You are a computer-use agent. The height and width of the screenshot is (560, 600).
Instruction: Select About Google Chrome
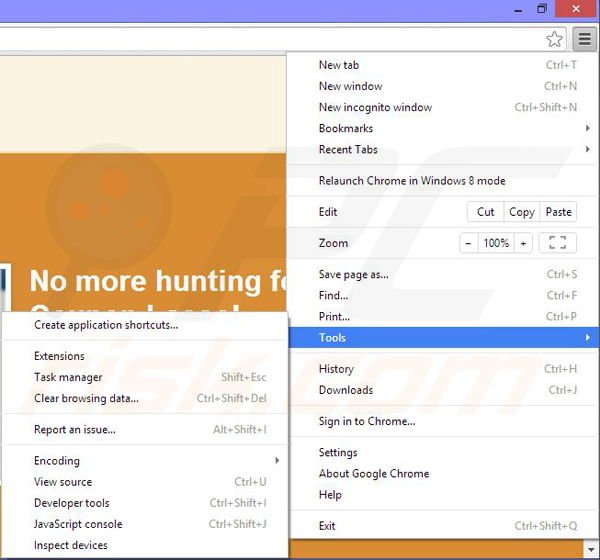[442, 473]
